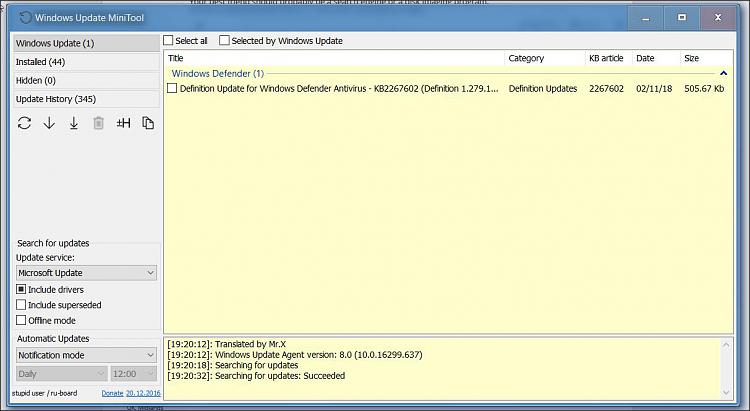Sort by the KB article column header

[x=608, y=58]
